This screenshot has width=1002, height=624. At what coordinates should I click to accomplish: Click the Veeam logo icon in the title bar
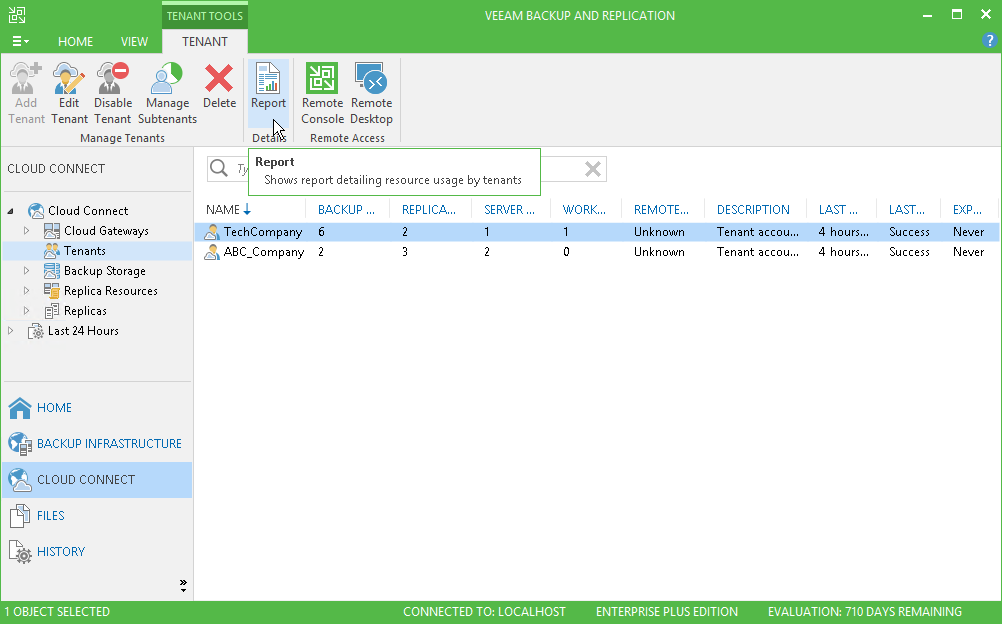[x=17, y=15]
